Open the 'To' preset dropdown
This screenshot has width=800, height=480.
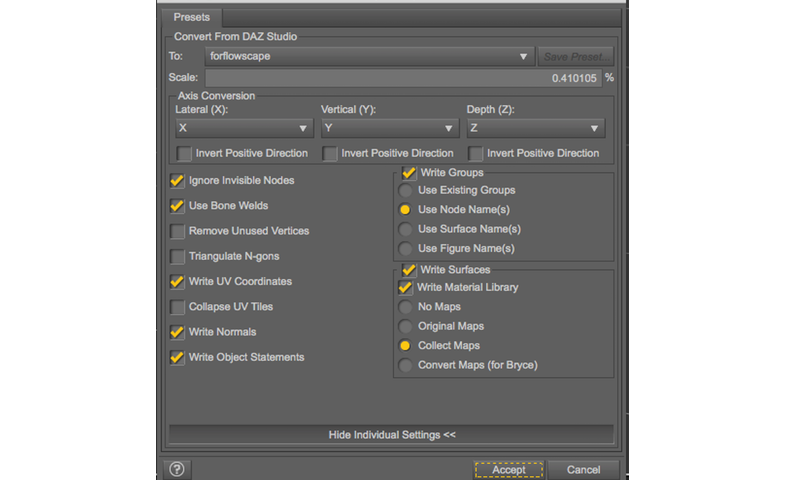368,57
